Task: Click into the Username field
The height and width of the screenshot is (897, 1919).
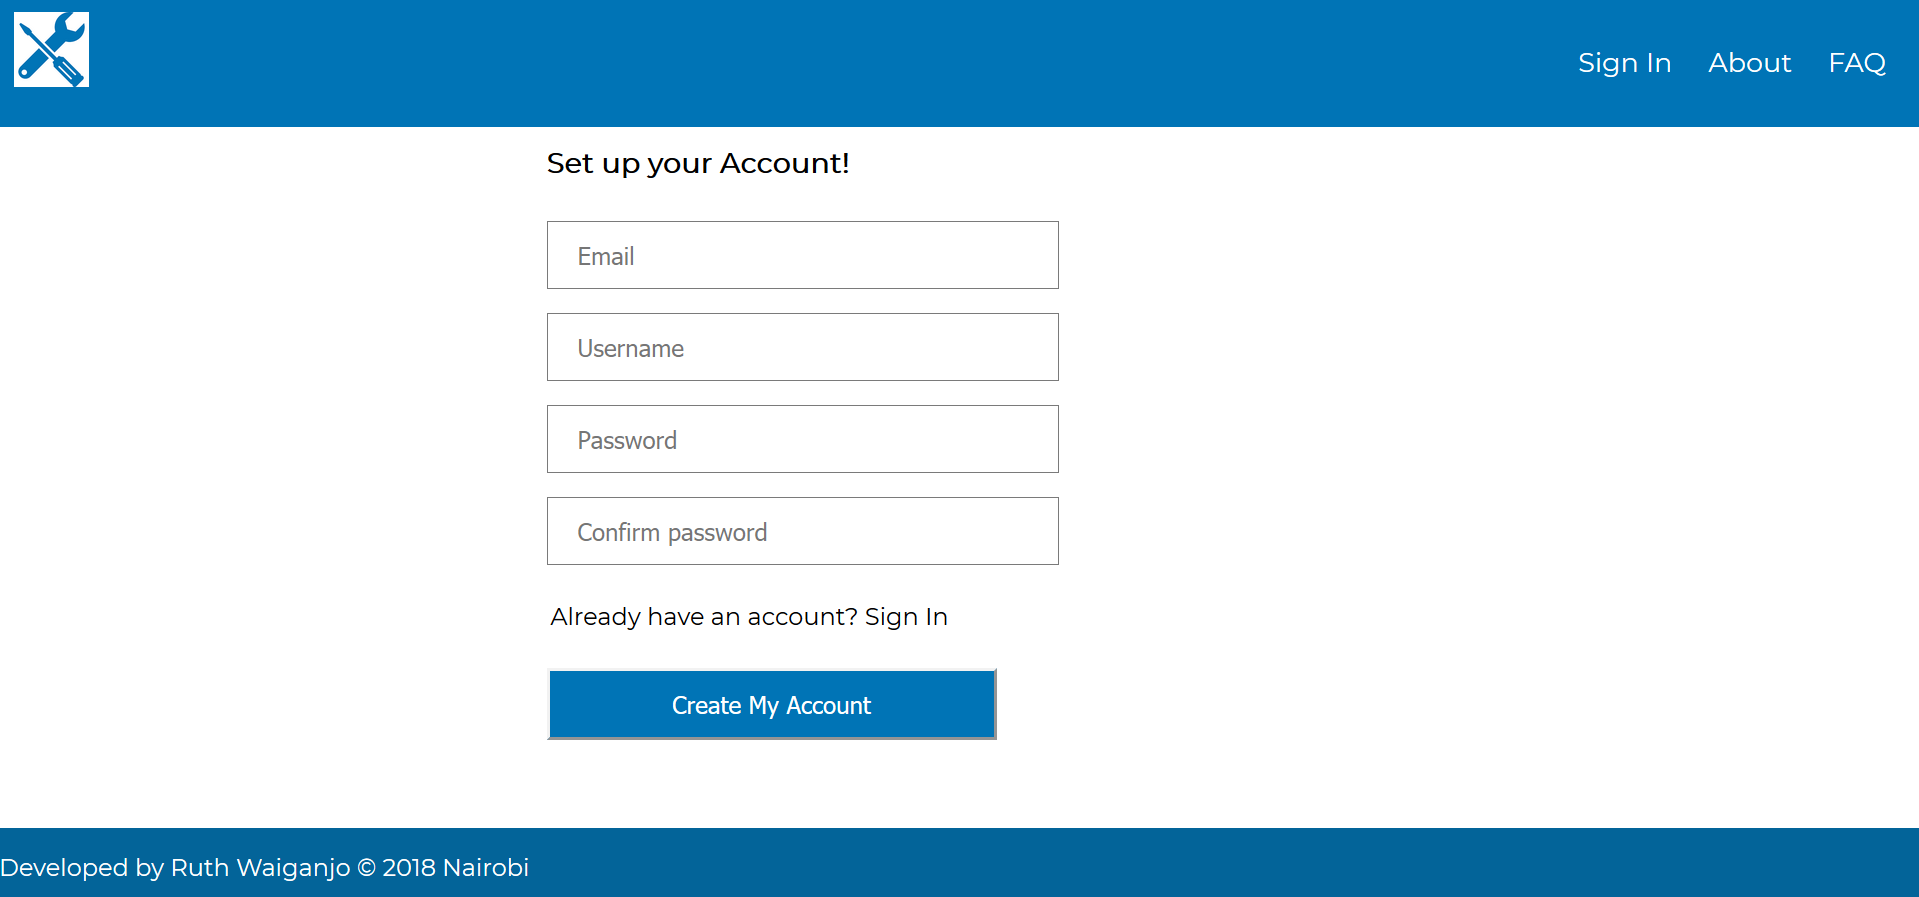Action: [x=802, y=347]
